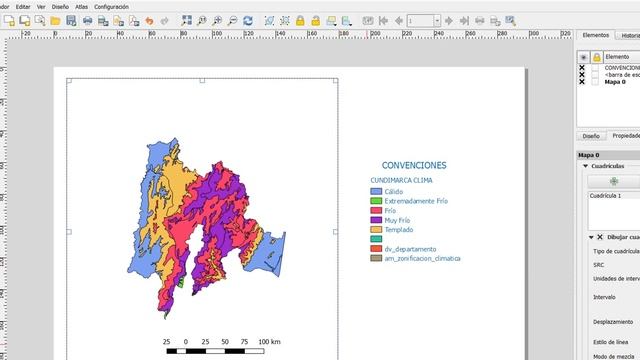Click the atlas page number field
The image size is (640, 360).
coord(420,20)
